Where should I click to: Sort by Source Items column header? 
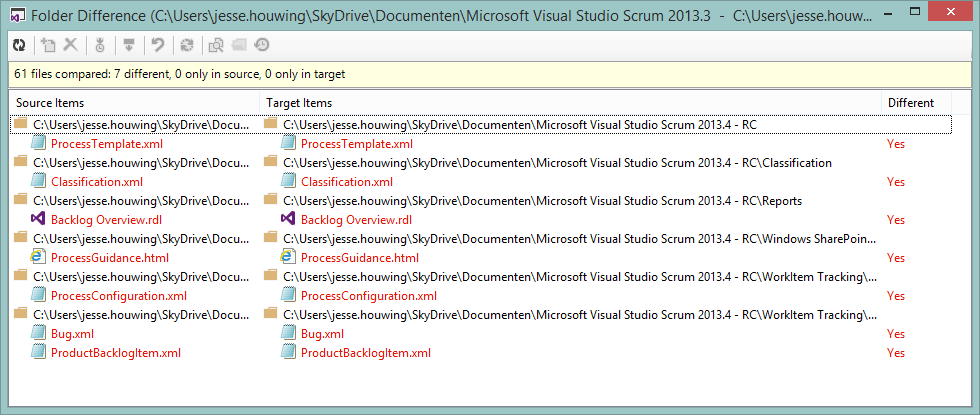[135, 102]
